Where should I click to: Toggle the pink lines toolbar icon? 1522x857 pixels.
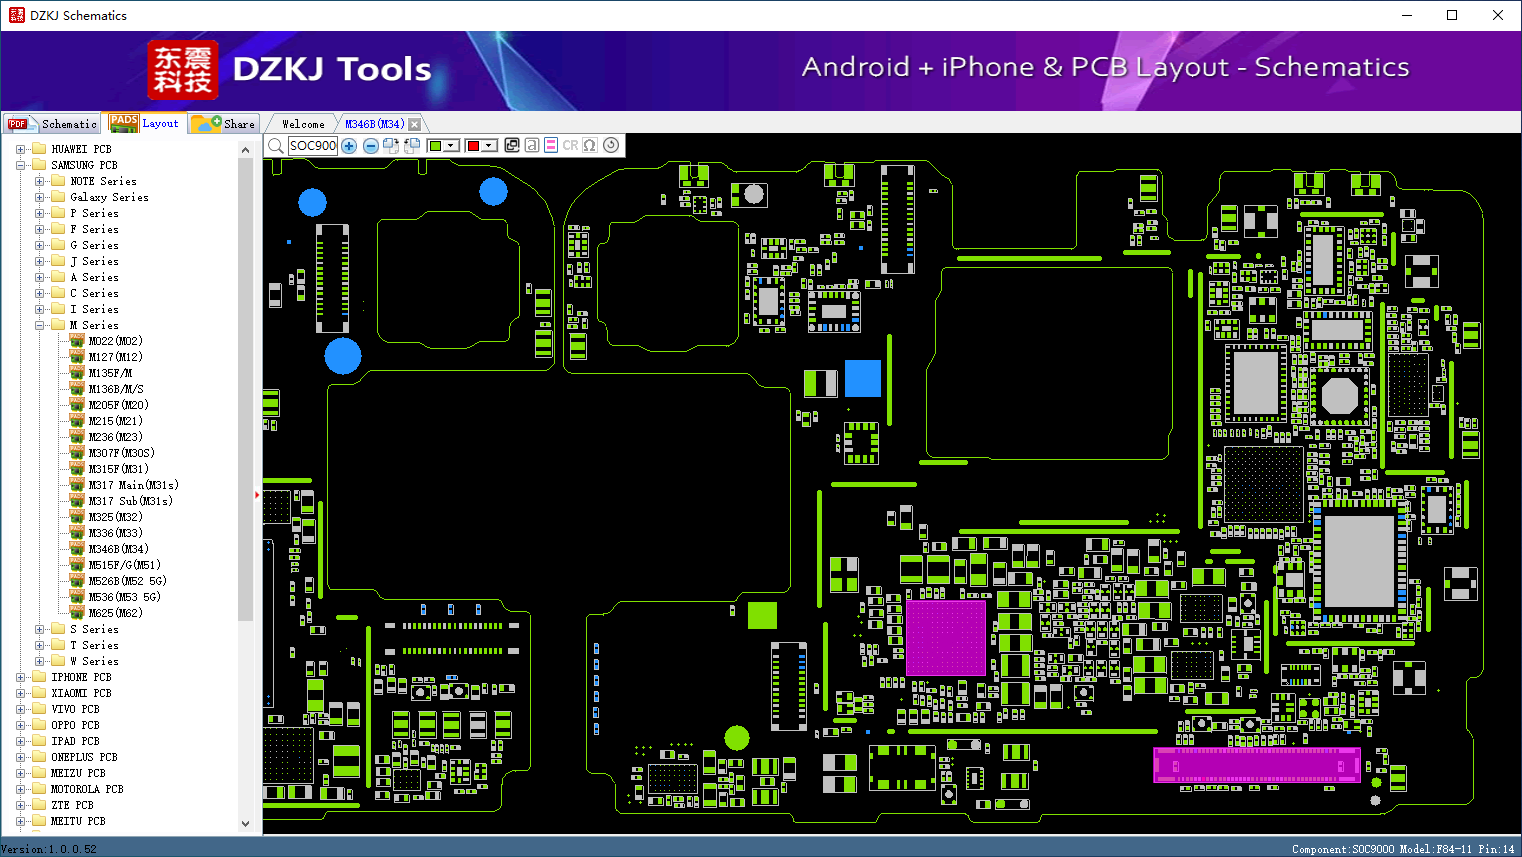550,145
